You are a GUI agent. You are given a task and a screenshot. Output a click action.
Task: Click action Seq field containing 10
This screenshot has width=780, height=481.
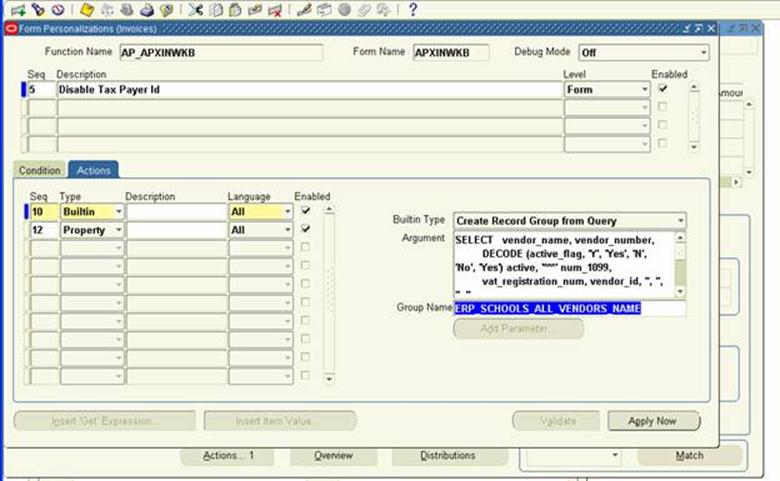click(44, 211)
